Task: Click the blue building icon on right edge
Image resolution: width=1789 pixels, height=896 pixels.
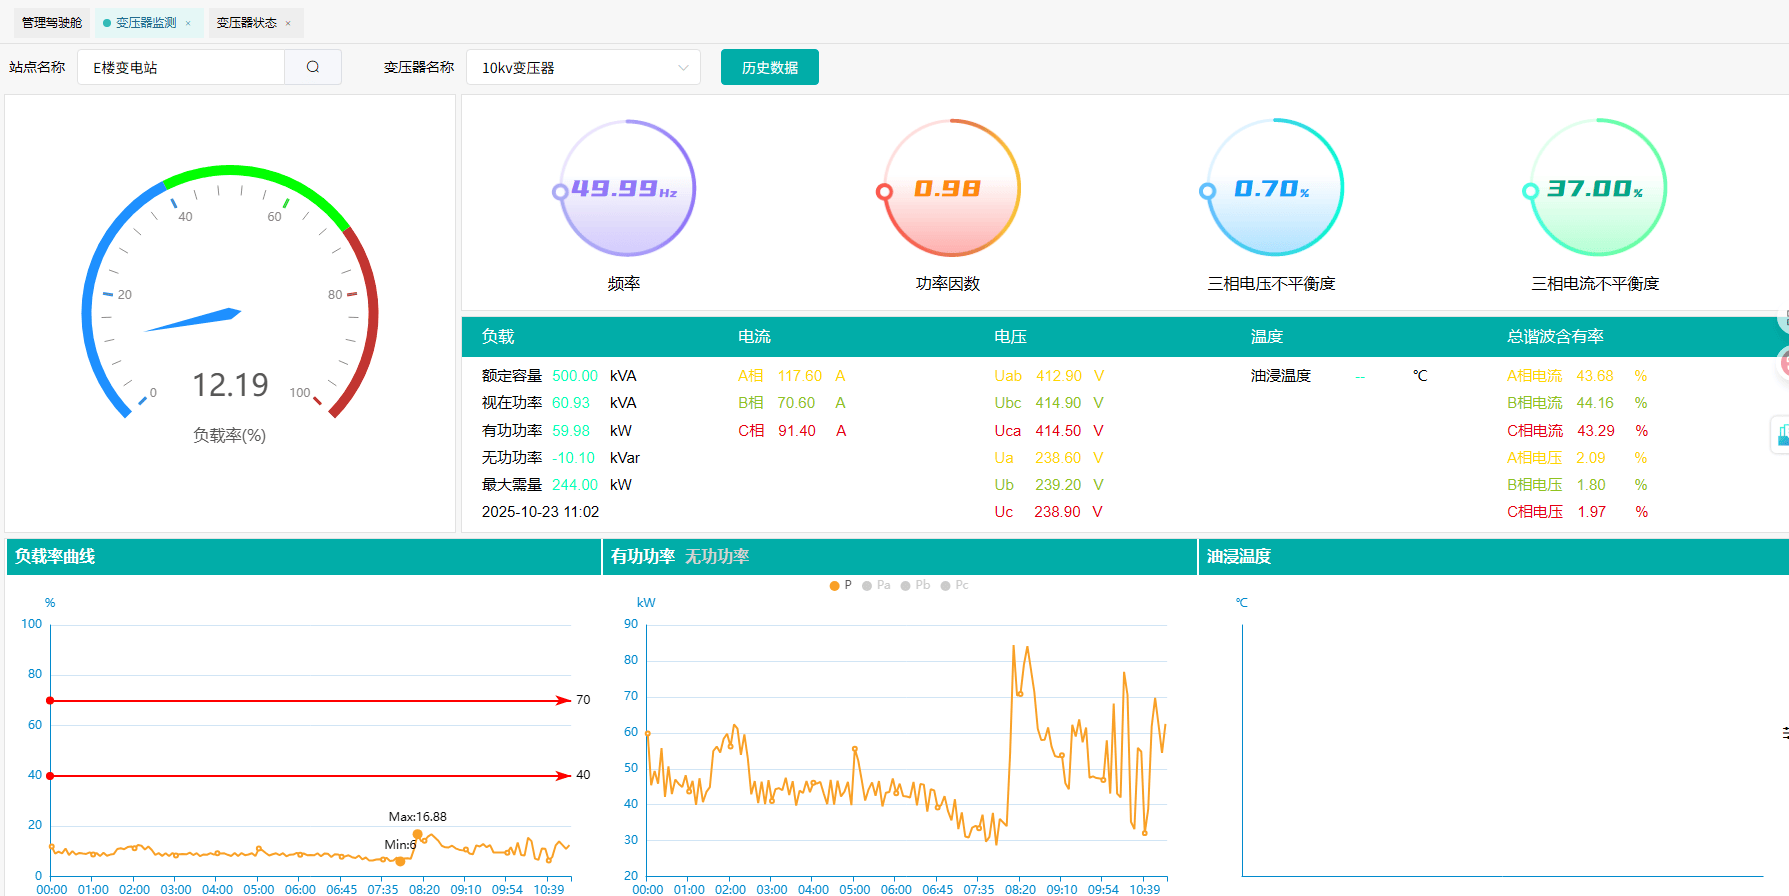Action: click(1781, 434)
